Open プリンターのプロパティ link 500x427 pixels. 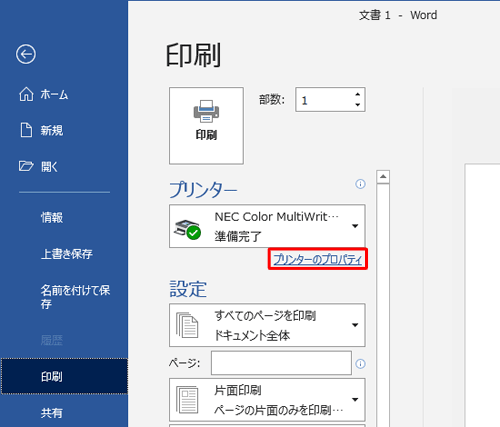[x=317, y=259]
